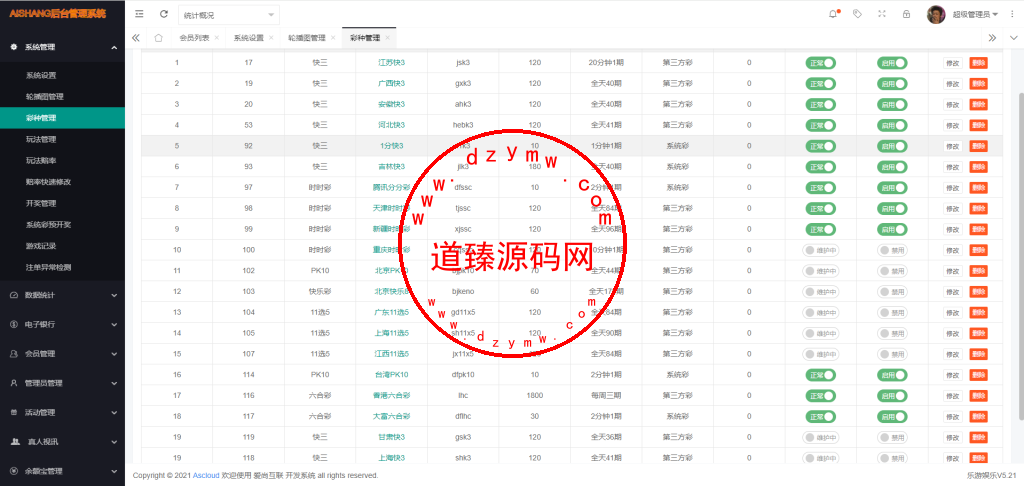The width and height of the screenshot is (1024, 486).
Task: Click the lock screen icon
Action: pos(906,14)
